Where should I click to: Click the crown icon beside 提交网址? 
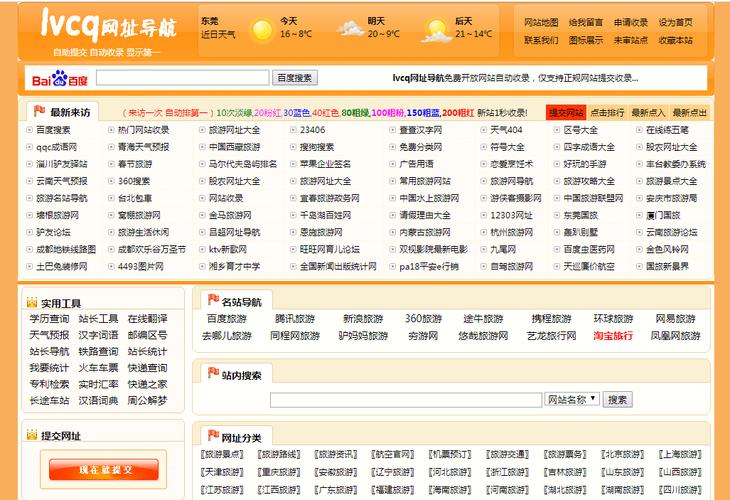32,435
